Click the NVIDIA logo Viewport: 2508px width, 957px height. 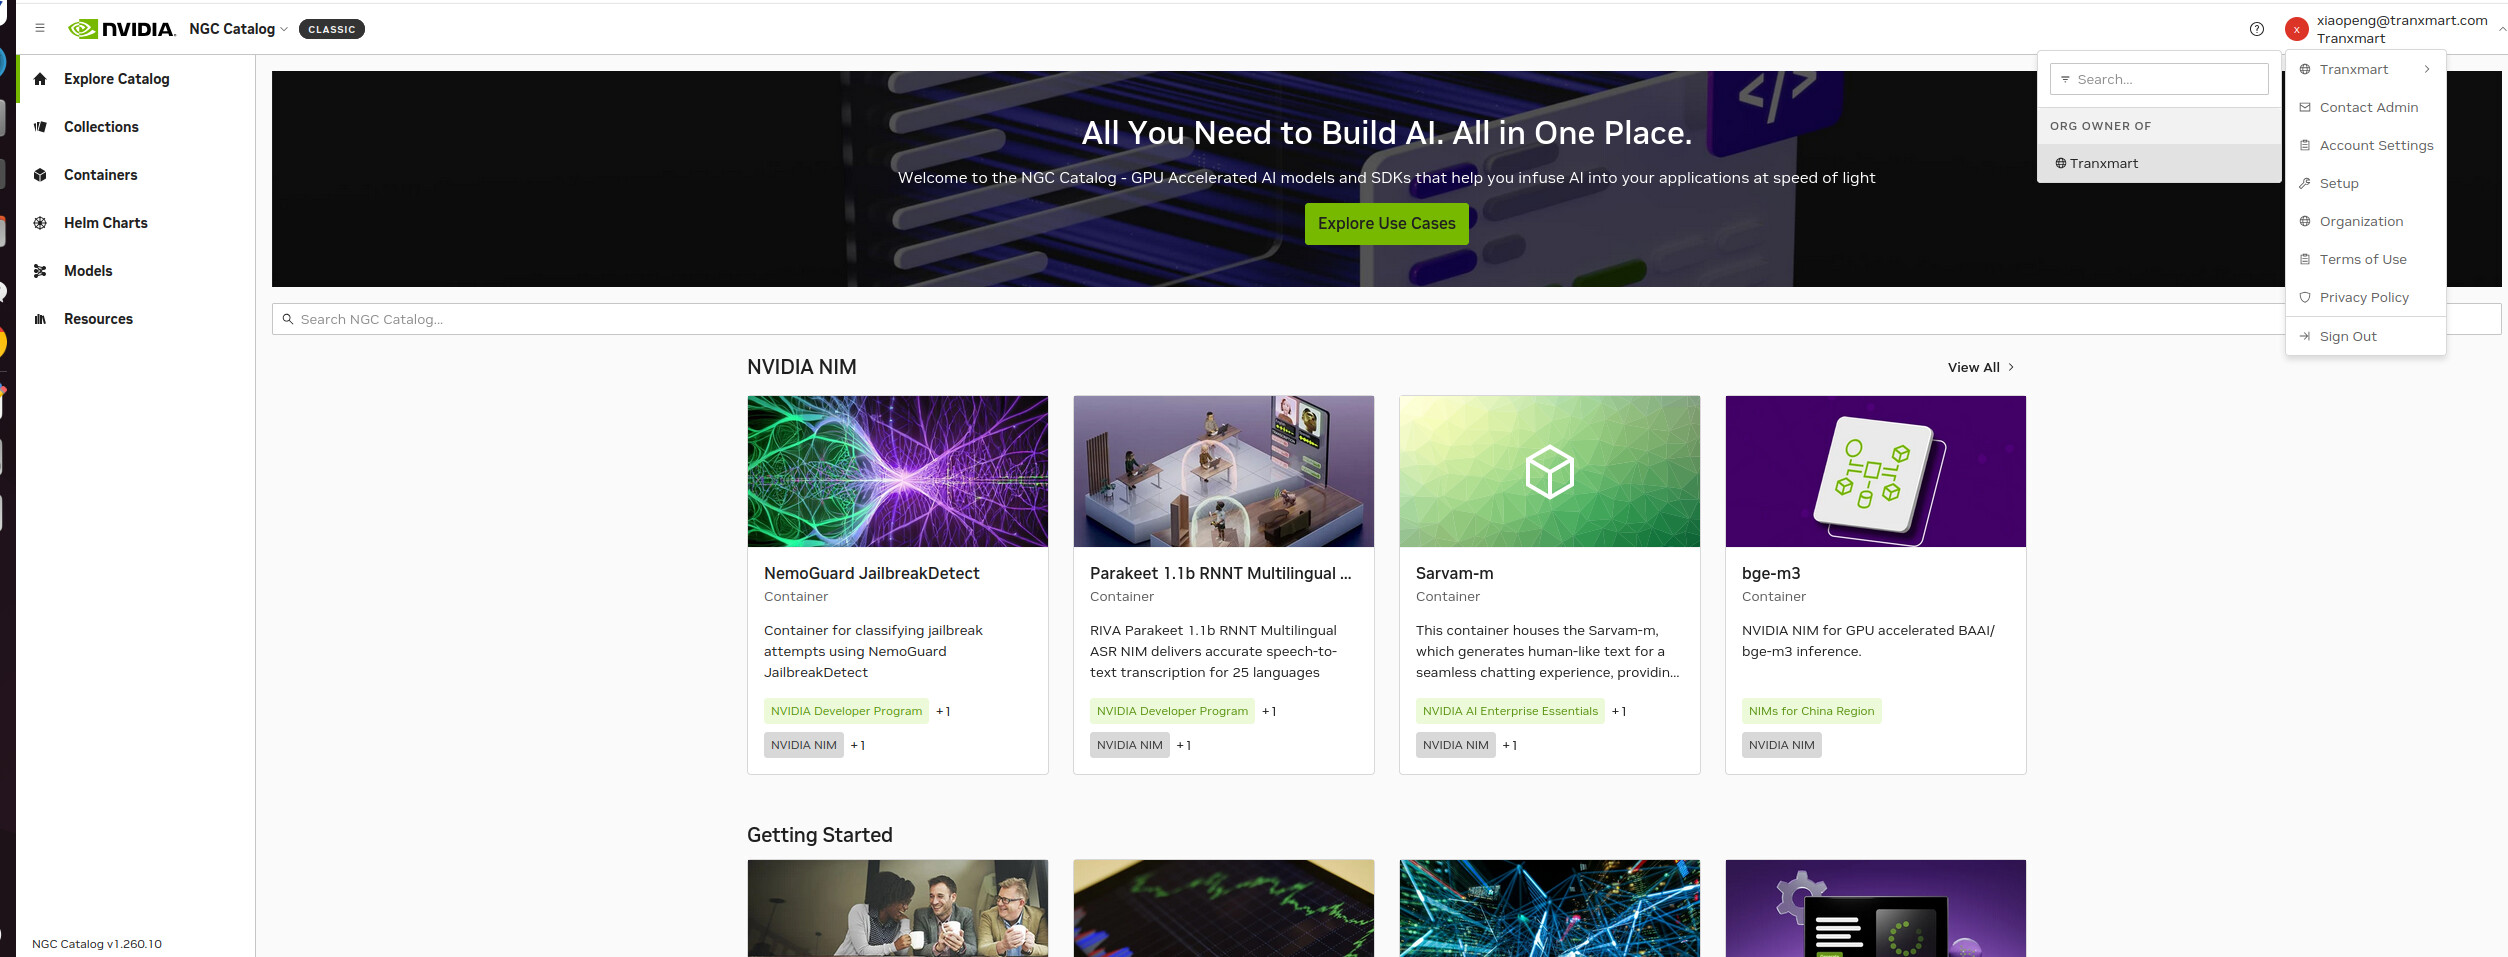pos(122,29)
